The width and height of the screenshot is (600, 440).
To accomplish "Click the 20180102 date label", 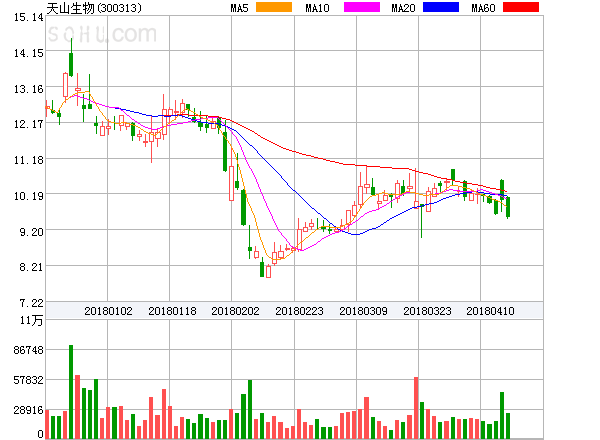I will click(x=108, y=311).
